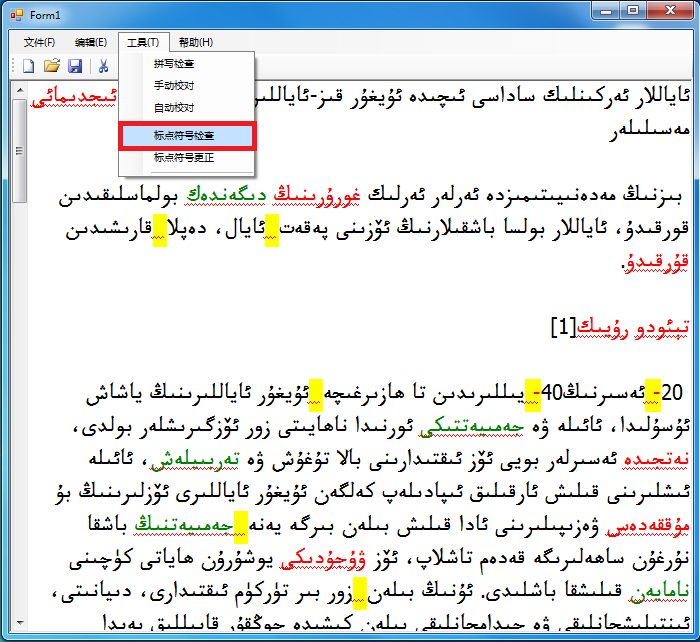Click the Cut scissors icon
Viewport: 700px width, 642px height.
tap(104, 66)
